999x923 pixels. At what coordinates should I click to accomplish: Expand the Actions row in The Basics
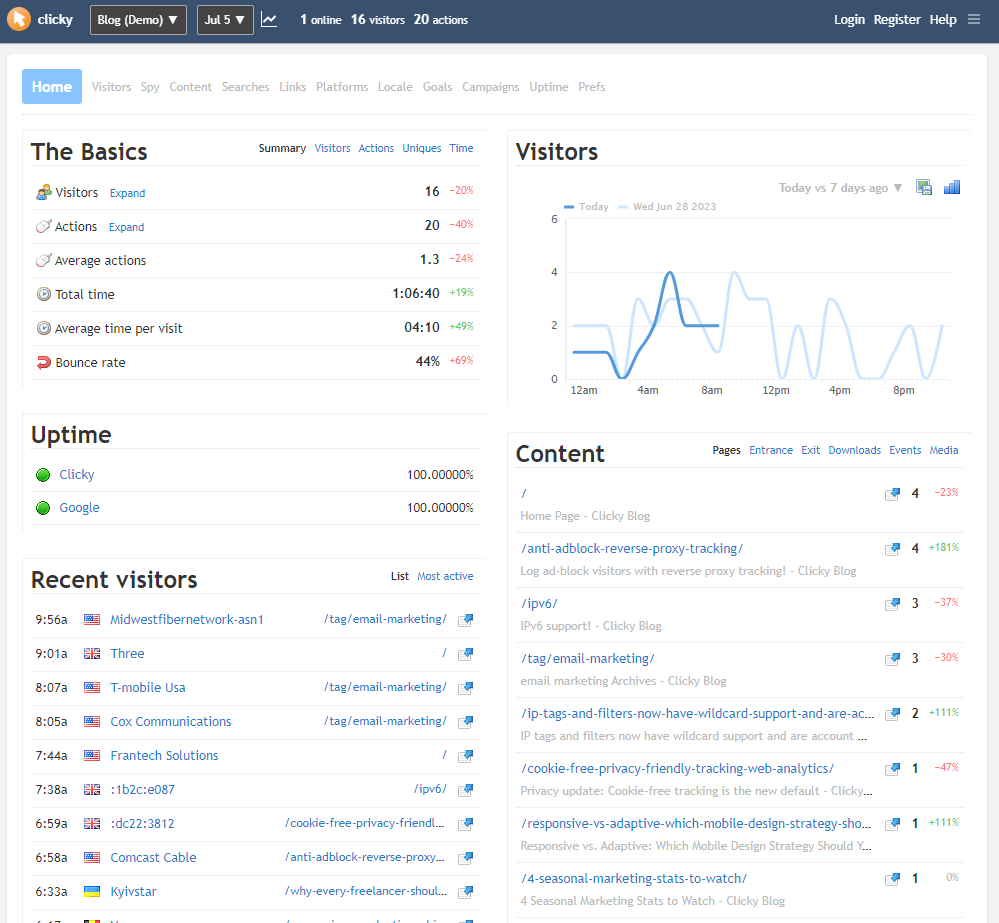tap(126, 227)
